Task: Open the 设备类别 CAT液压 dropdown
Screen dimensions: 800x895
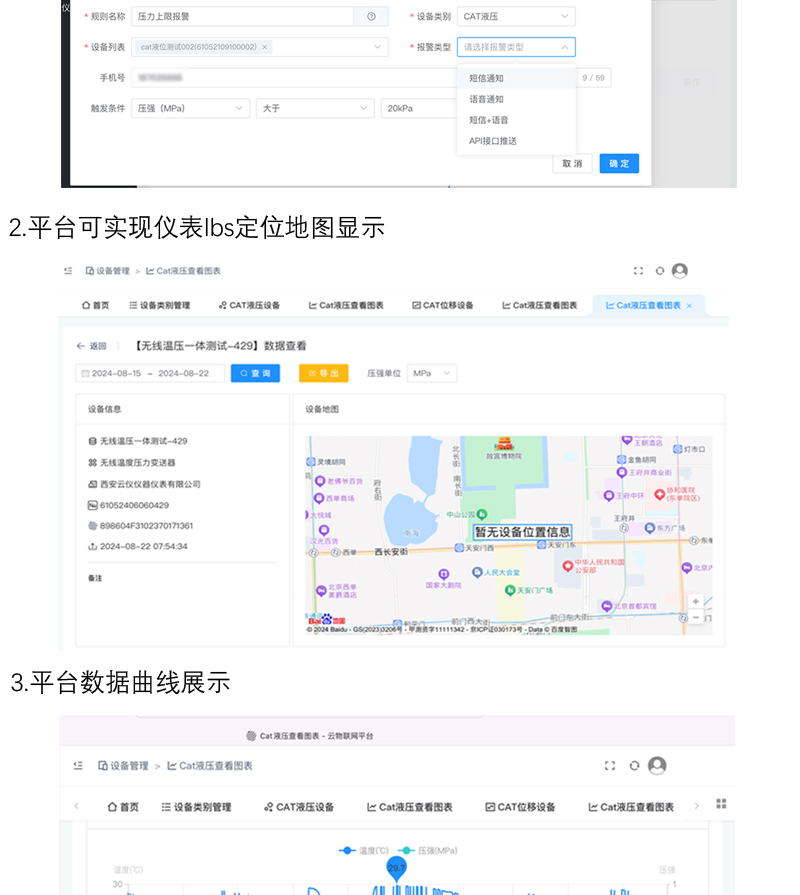Action: [516, 17]
